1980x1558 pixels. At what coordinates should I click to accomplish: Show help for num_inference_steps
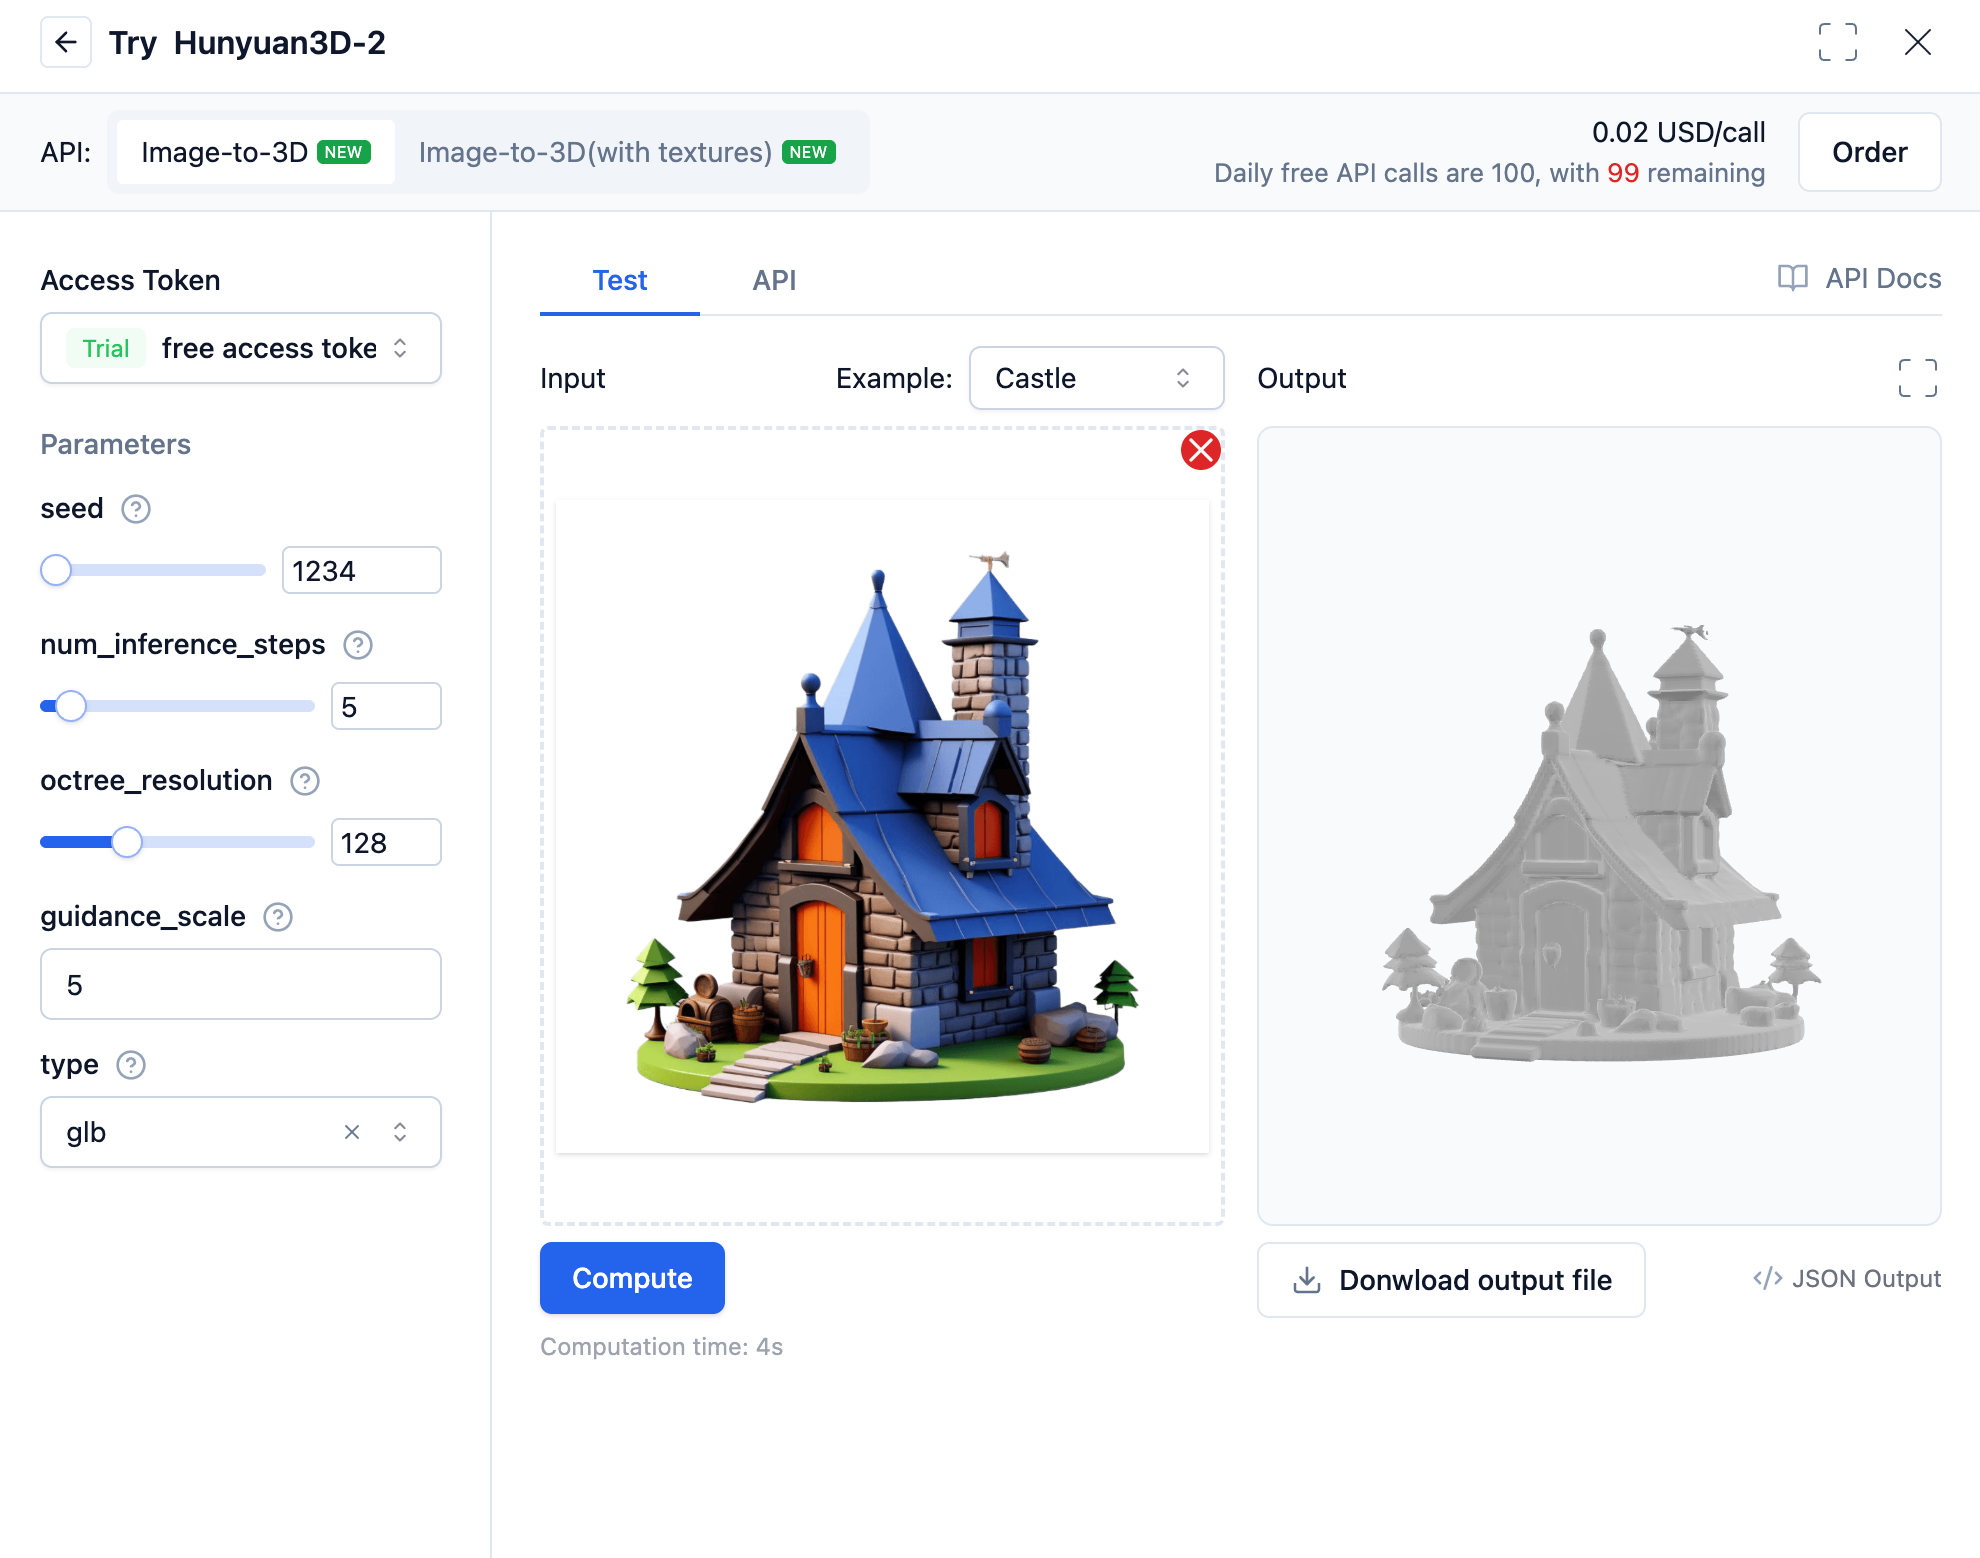point(358,645)
